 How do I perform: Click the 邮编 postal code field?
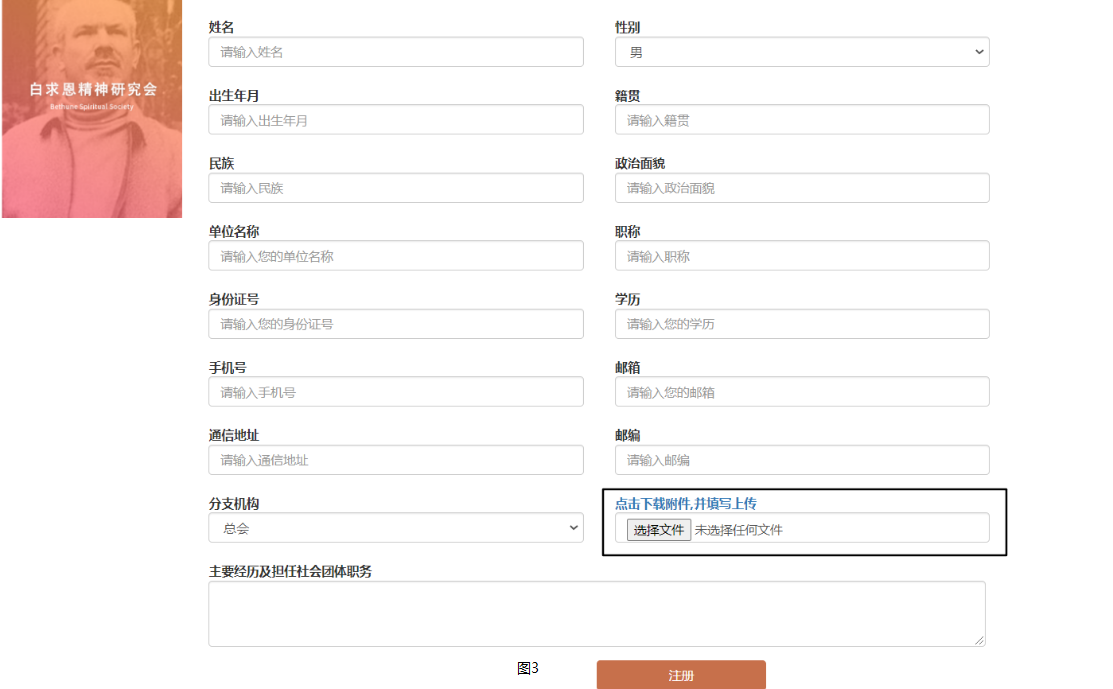point(801,460)
